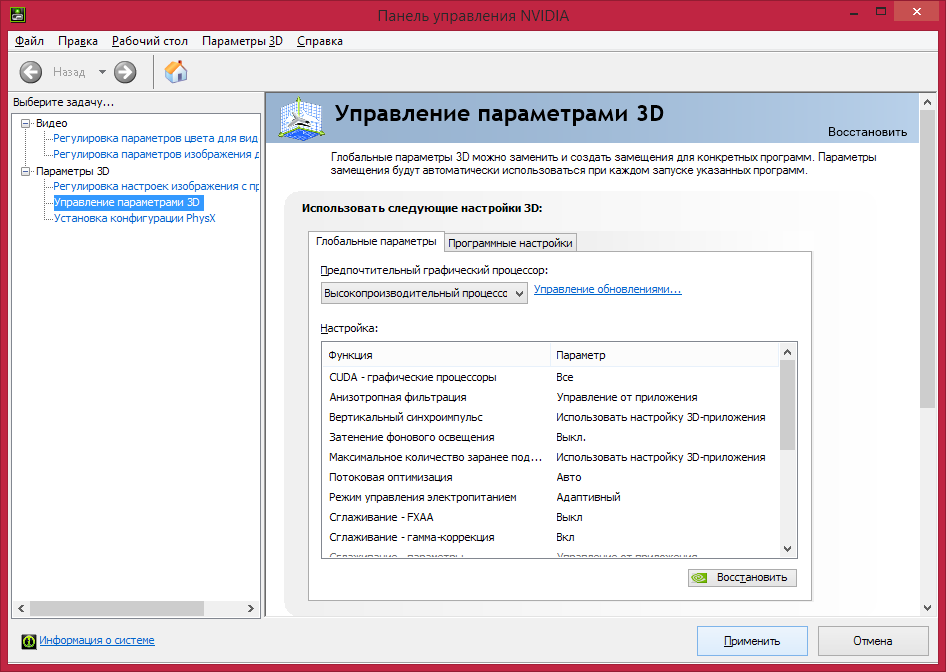This screenshot has width=946, height=672.
Task: Open the preferred graphics processor dropdown
Action: click(x=424, y=293)
